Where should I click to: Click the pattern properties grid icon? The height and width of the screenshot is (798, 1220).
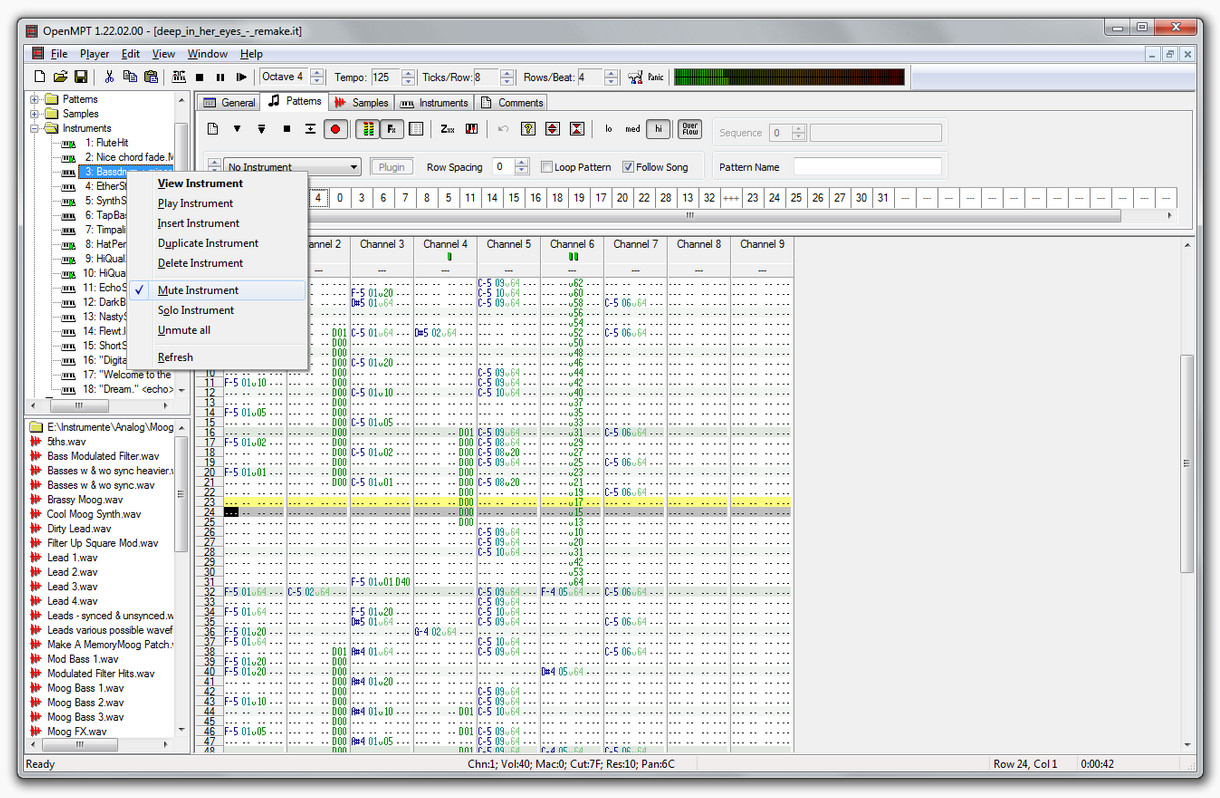[x=416, y=129]
